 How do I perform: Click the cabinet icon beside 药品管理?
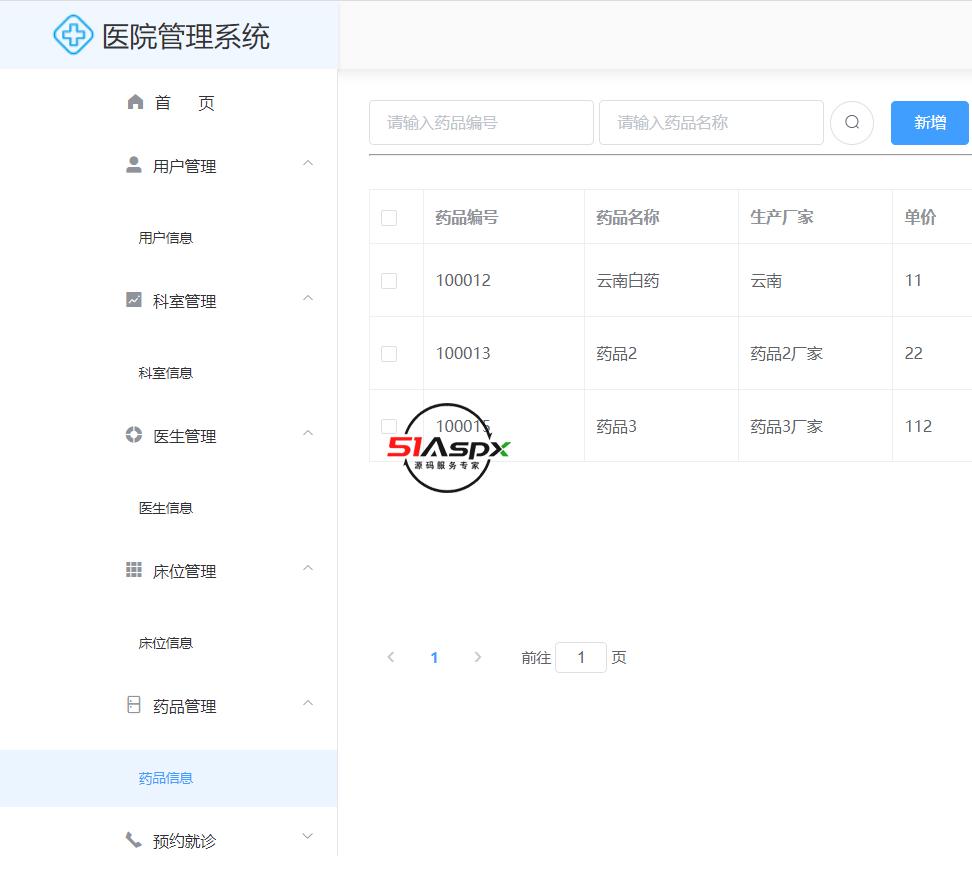[x=134, y=705]
